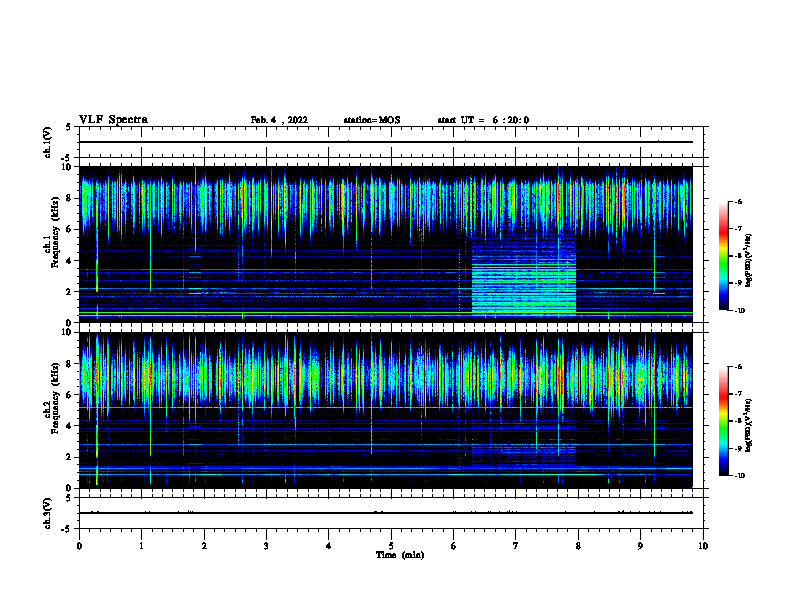Click the time axis tick label '7'
The height and width of the screenshot is (612, 792).
pos(516,546)
